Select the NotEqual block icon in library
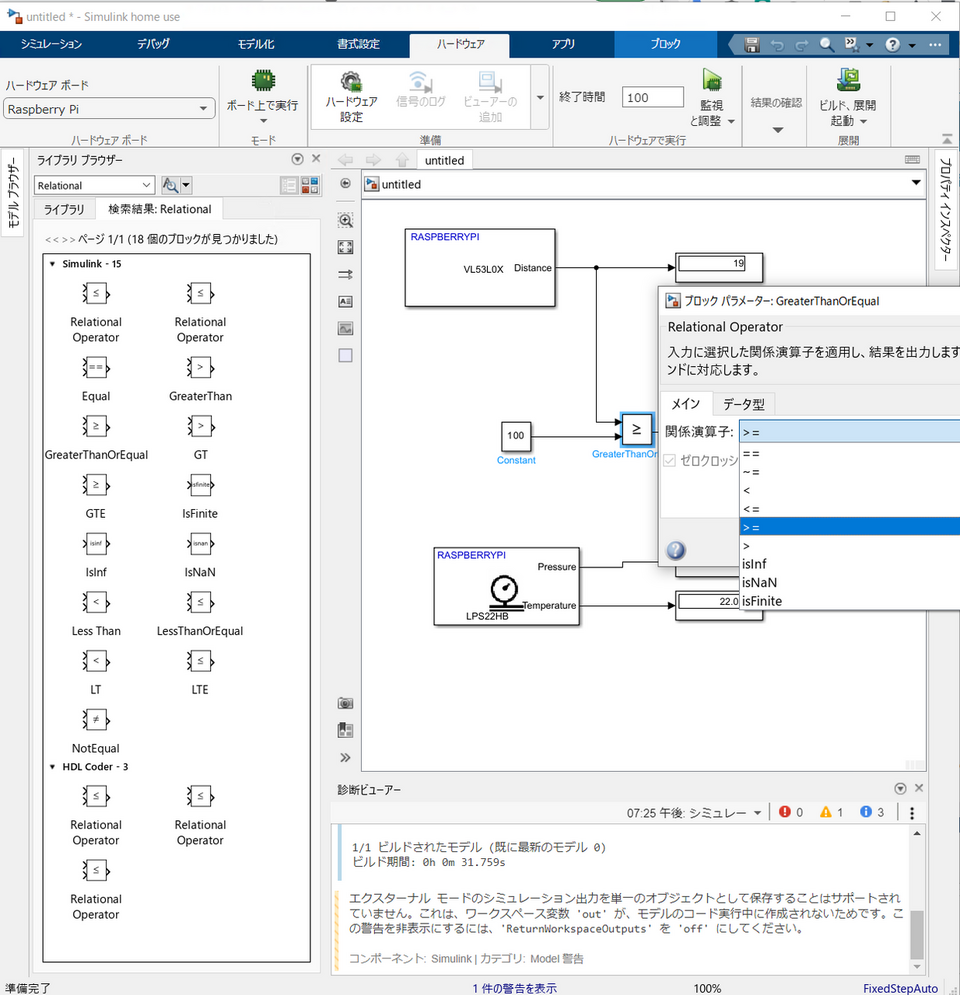The image size is (960, 995). coord(96,720)
